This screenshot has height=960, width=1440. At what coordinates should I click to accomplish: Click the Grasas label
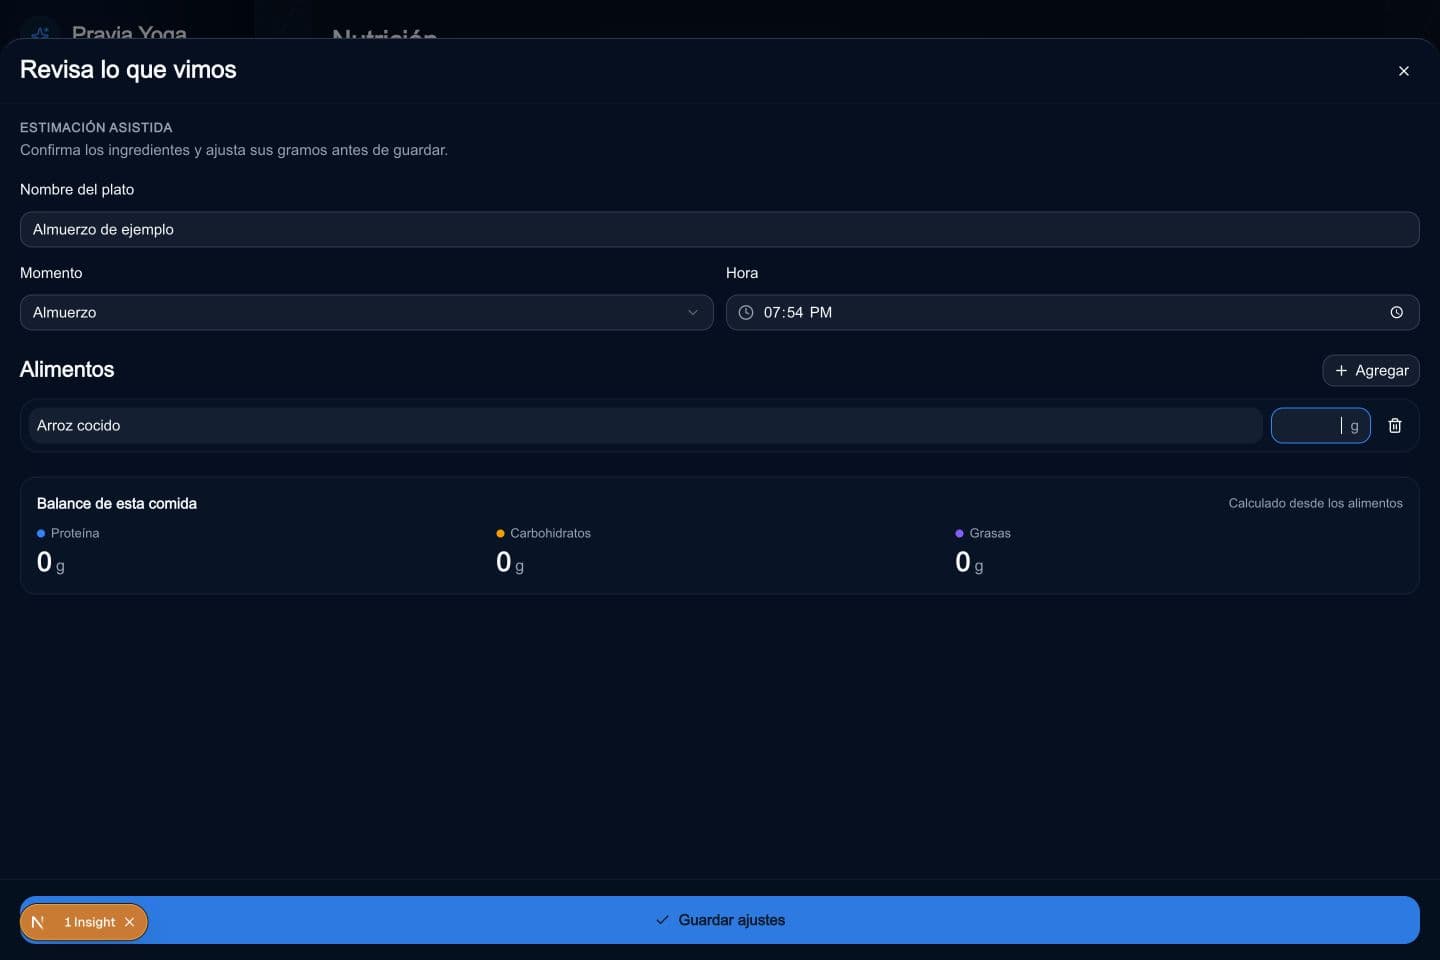coord(990,533)
